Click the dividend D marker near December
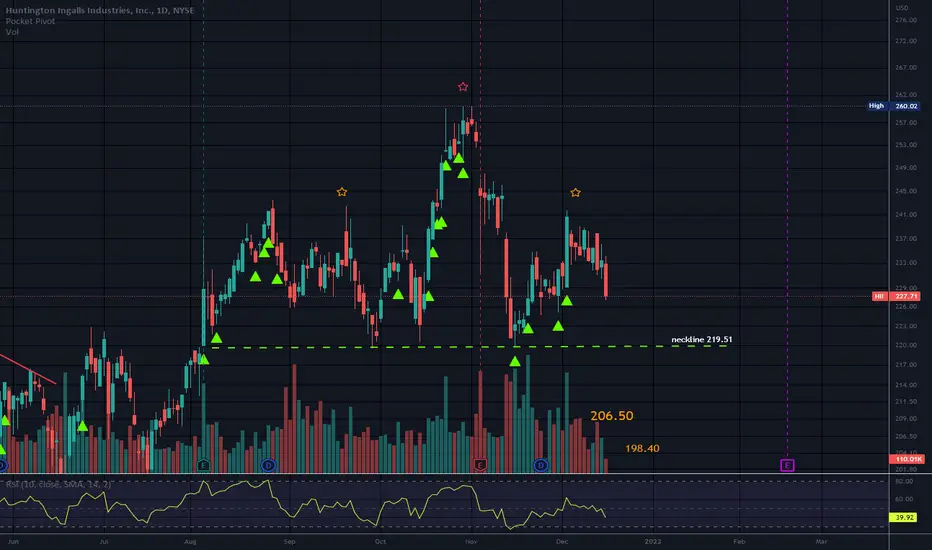 (540, 465)
